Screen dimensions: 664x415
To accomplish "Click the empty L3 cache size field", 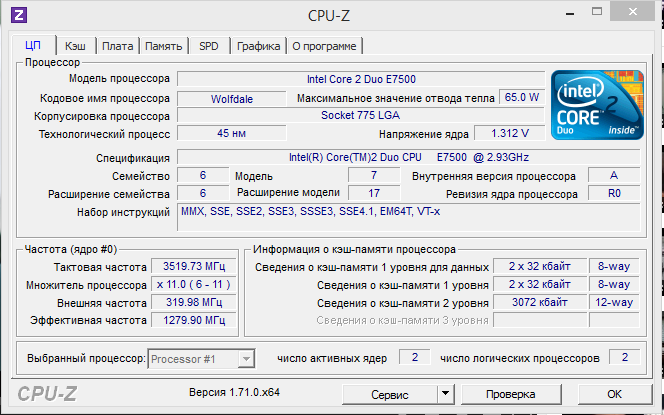I will (x=540, y=320).
